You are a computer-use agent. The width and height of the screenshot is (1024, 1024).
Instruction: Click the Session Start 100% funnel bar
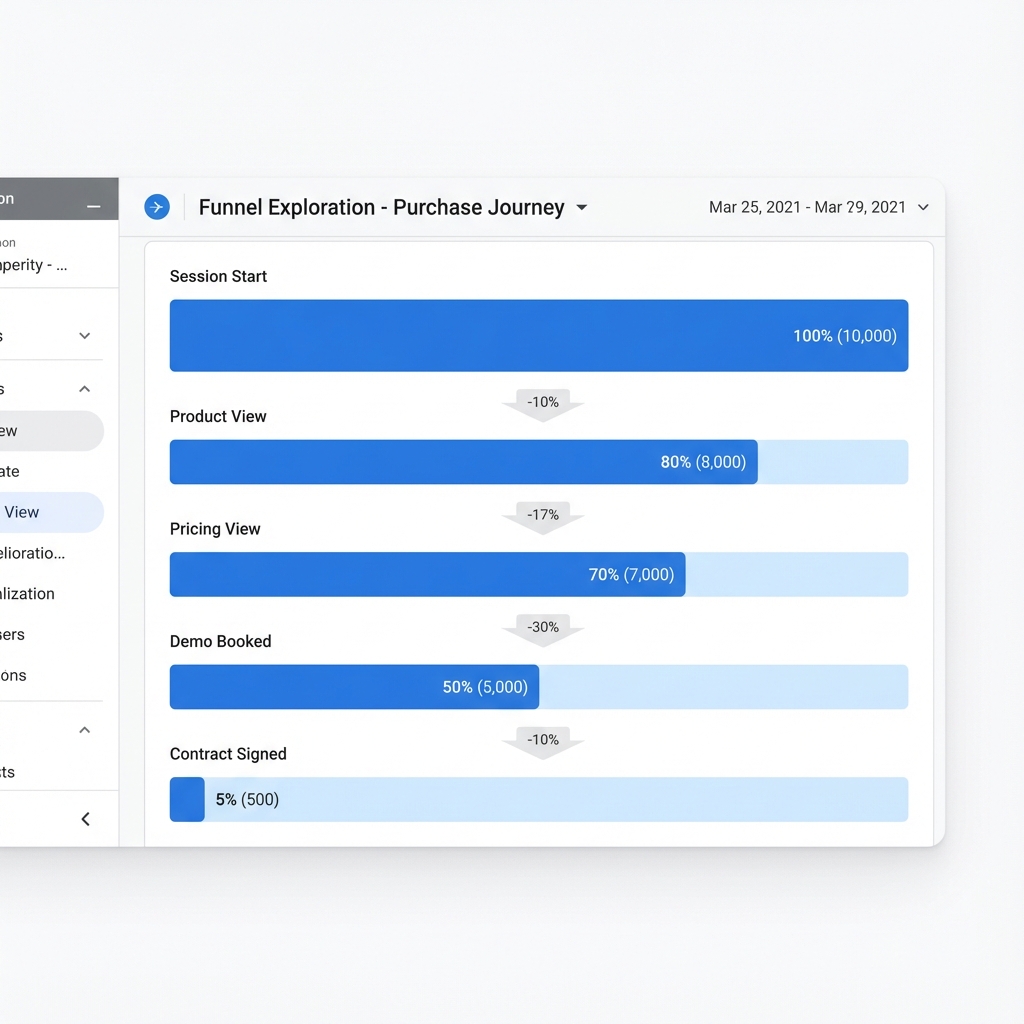coord(538,335)
